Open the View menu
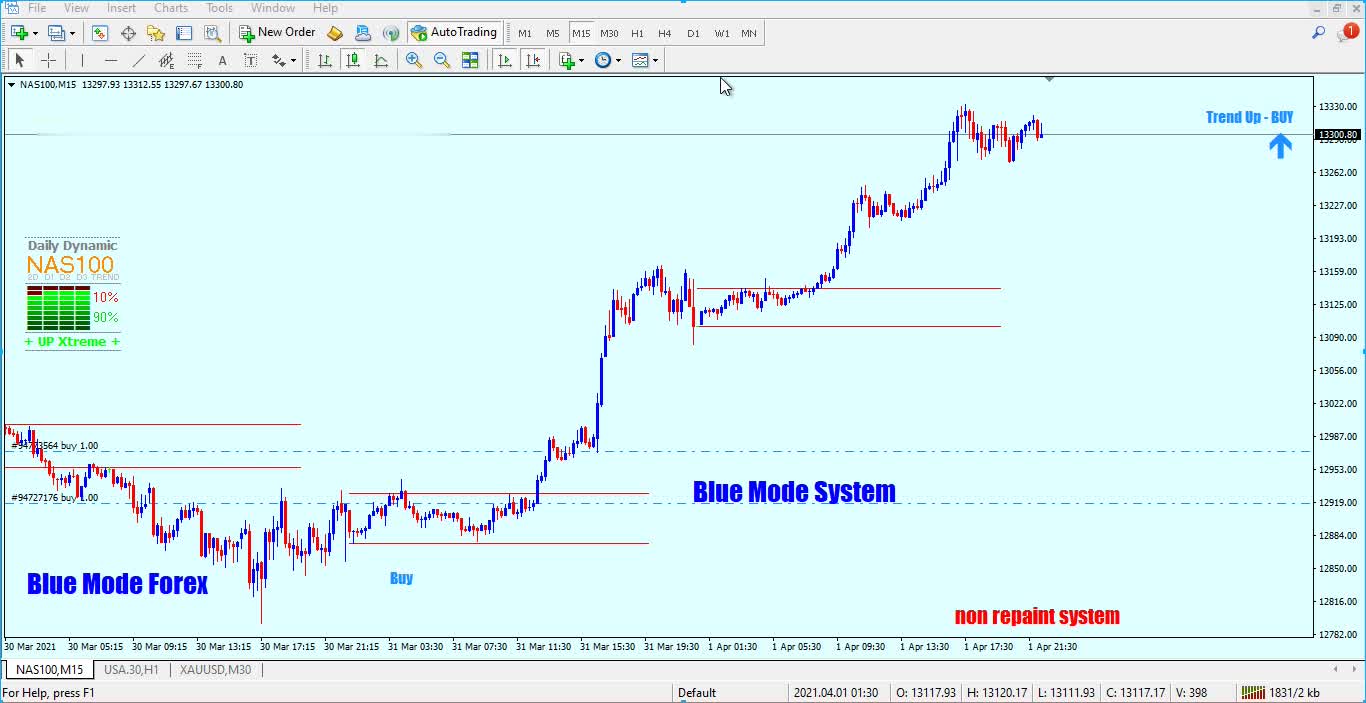 [x=76, y=8]
